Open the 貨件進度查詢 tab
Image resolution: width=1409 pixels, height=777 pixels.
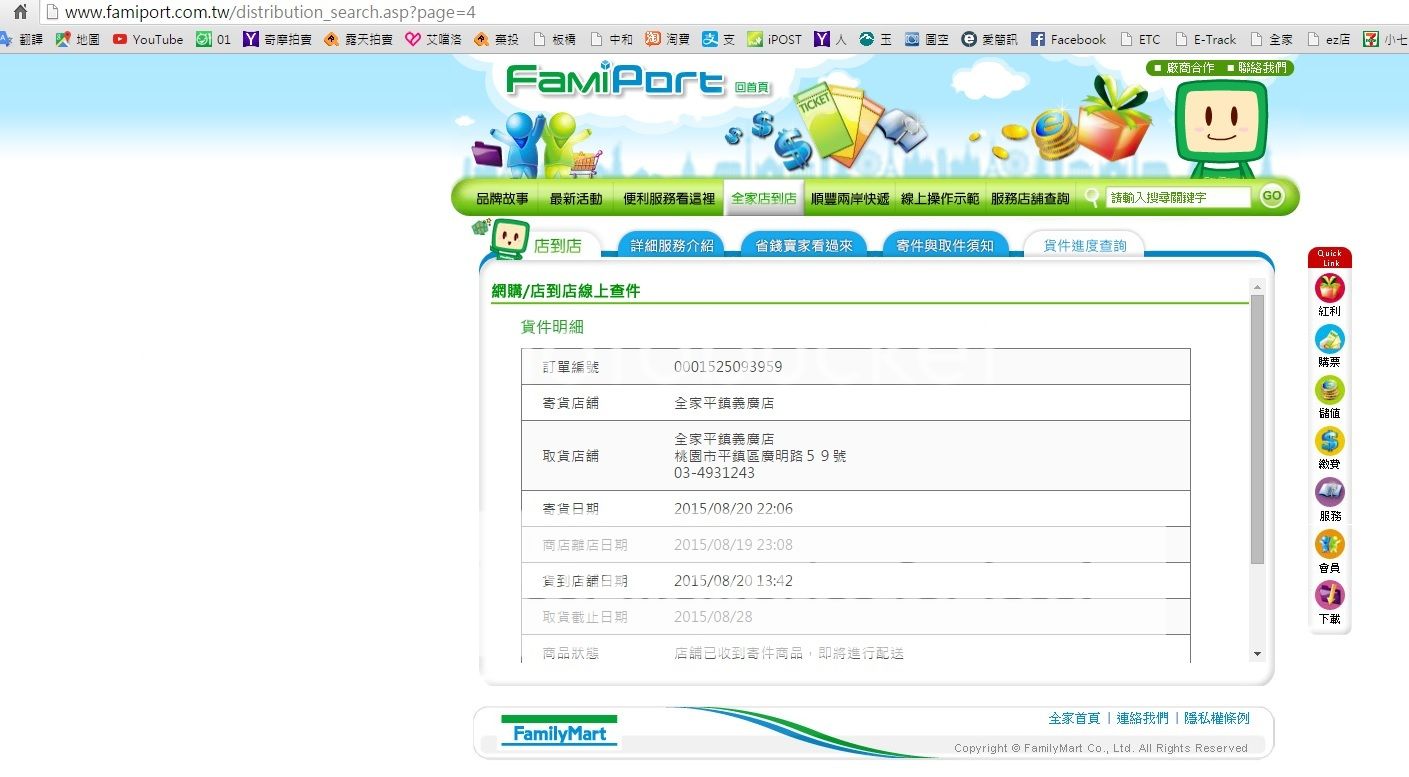[x=1084, y=246]
